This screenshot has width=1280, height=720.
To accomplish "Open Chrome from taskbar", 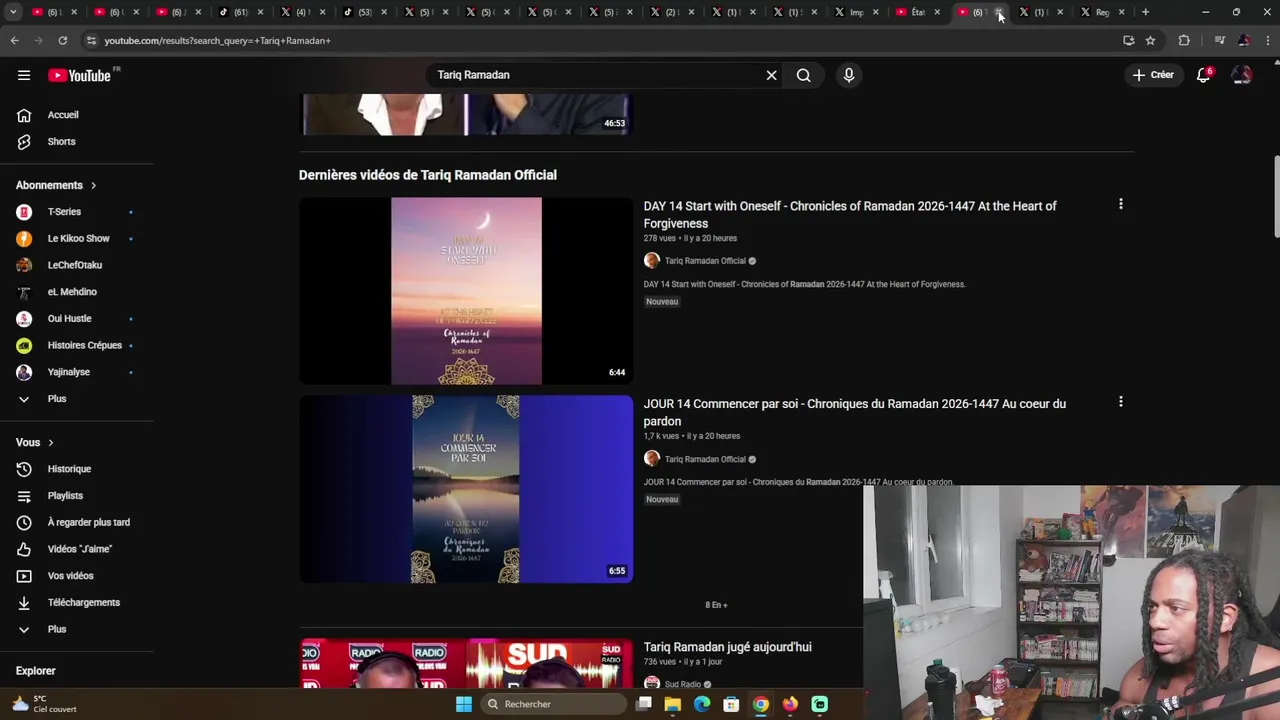I will 761,704.
